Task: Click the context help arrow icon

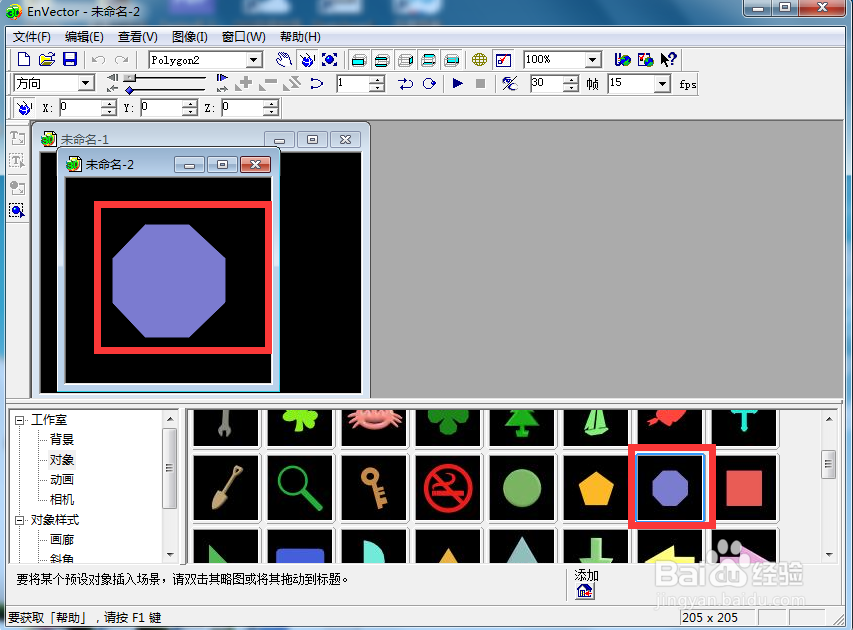Action: (x=668, y=59)
